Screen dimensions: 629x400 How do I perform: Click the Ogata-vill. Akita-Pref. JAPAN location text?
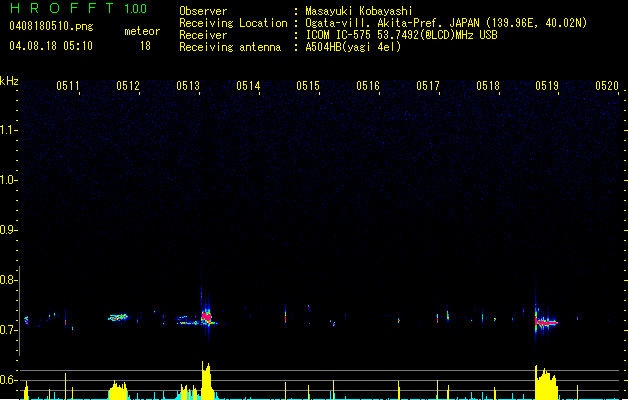tap(446, 23)
